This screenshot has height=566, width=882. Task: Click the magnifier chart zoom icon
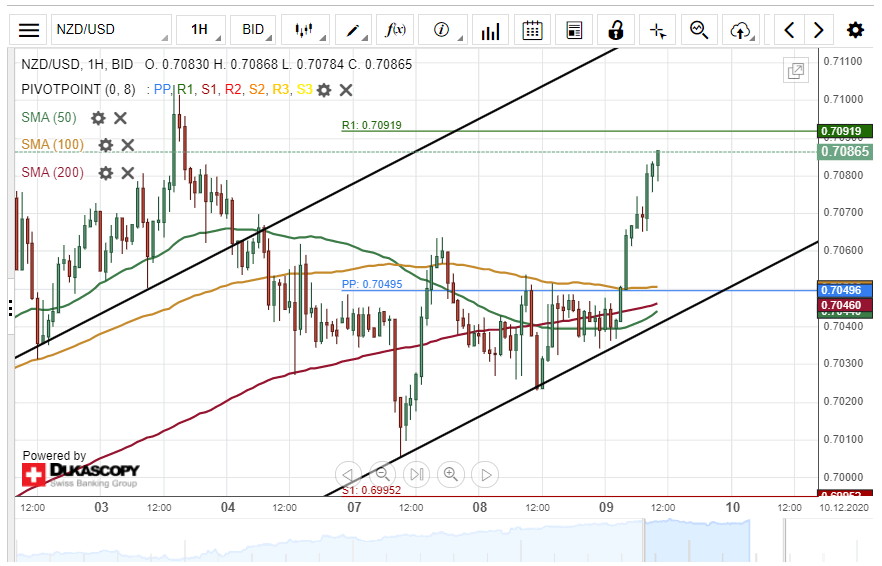click(699, 30)
